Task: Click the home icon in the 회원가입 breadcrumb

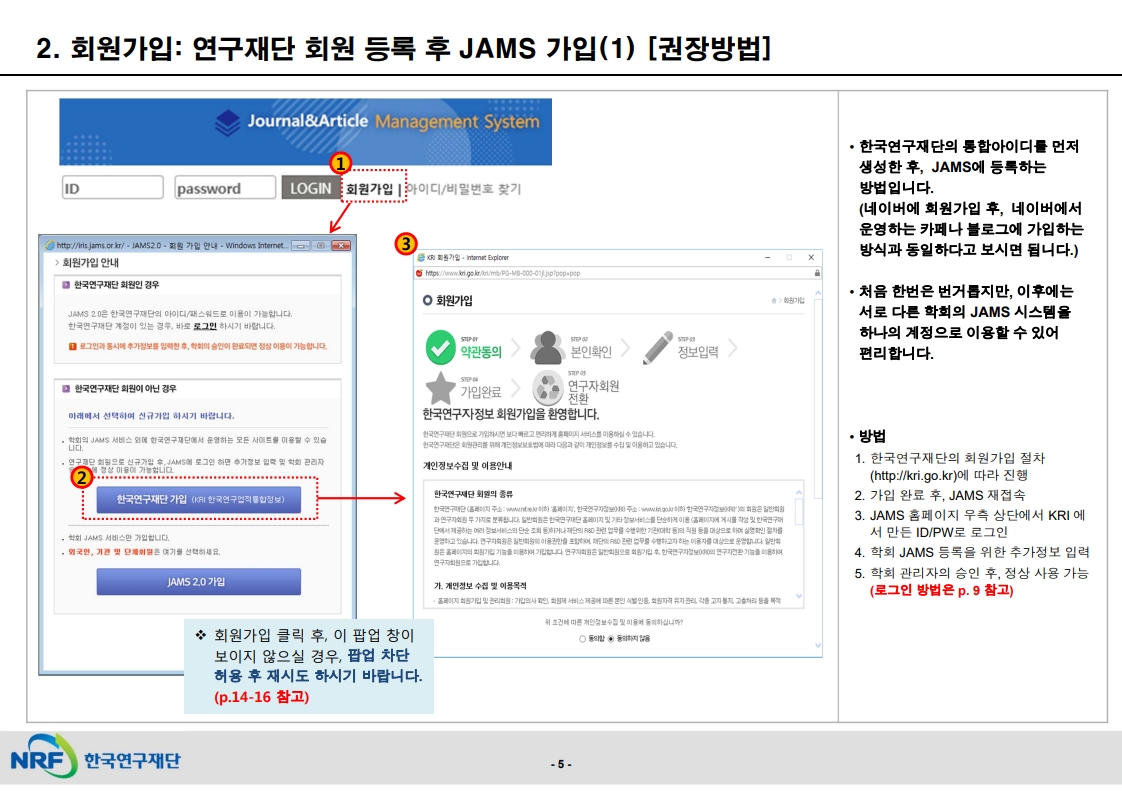Action: click(x=774, y=301)
